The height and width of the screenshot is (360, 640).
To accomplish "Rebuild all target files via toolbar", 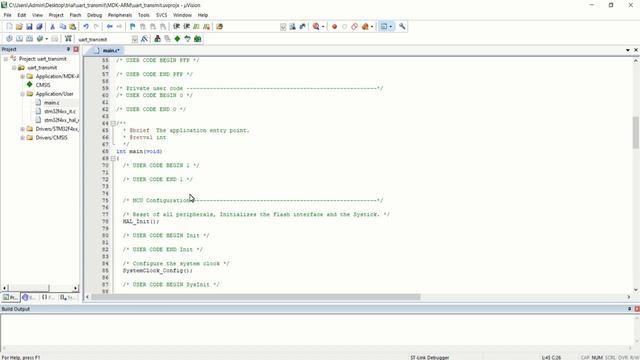I will tap(29, 39).
